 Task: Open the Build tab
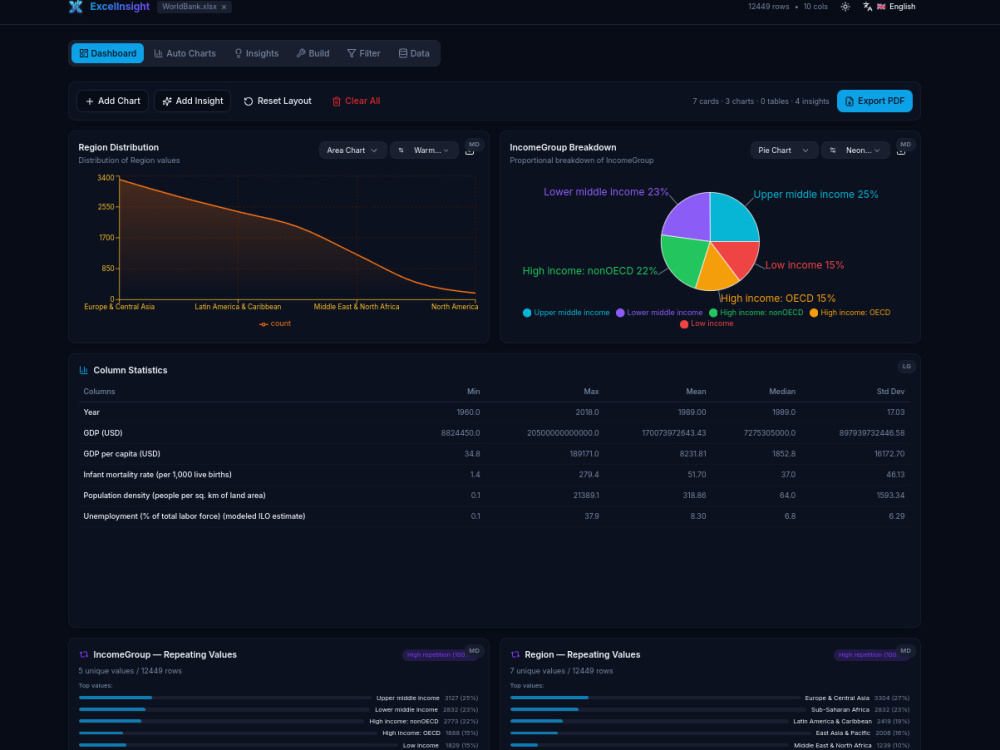[312, 54]
